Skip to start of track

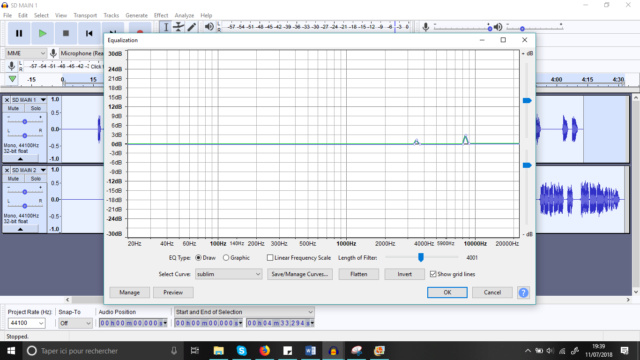click(x=89, y=33)
